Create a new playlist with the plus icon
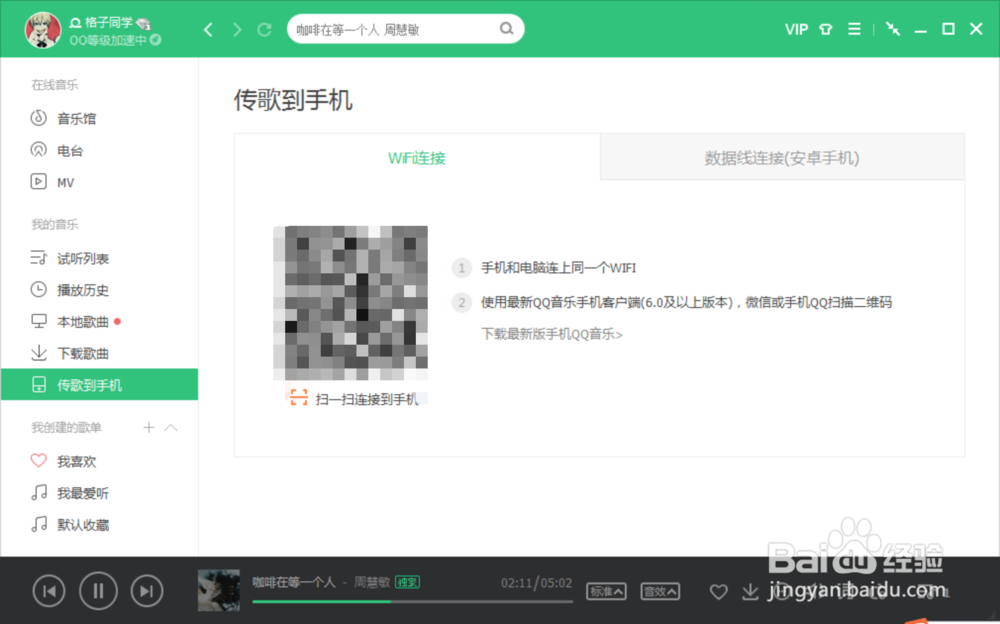 [147, 427]
